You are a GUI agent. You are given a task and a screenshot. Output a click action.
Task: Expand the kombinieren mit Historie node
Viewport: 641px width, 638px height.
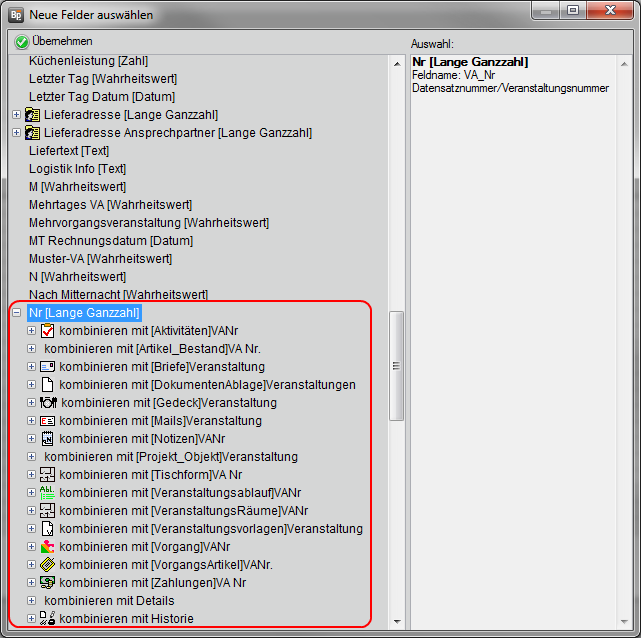pos(32,619)
